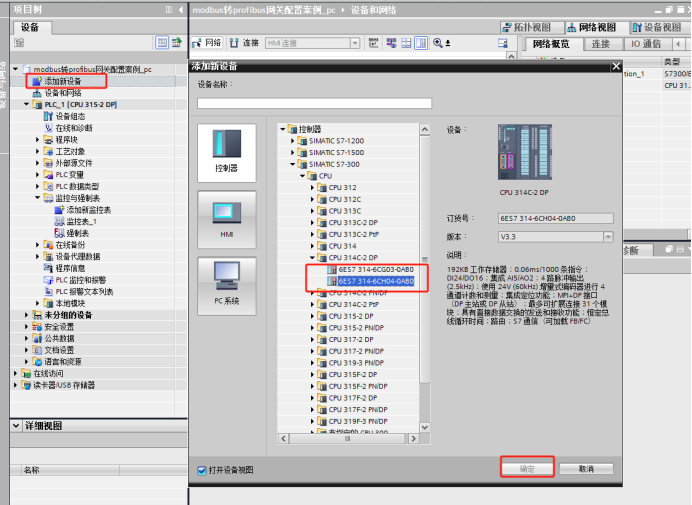Open PLC 报警文本列表 item

(84, 292)
